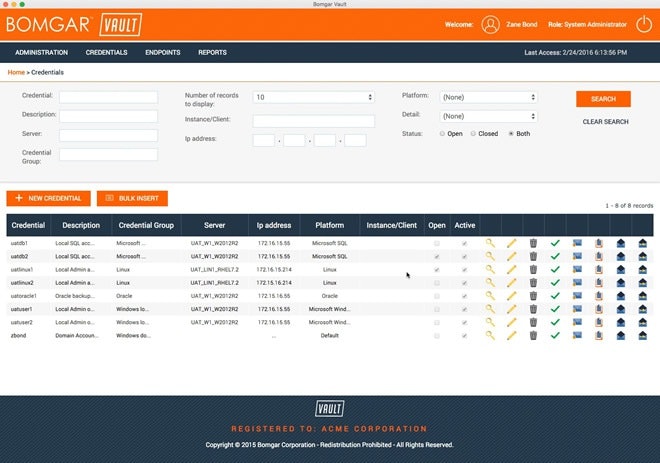Click green checkmark for uatlinux1
This screenshot has height=463, width=660.
coord(555,269)
